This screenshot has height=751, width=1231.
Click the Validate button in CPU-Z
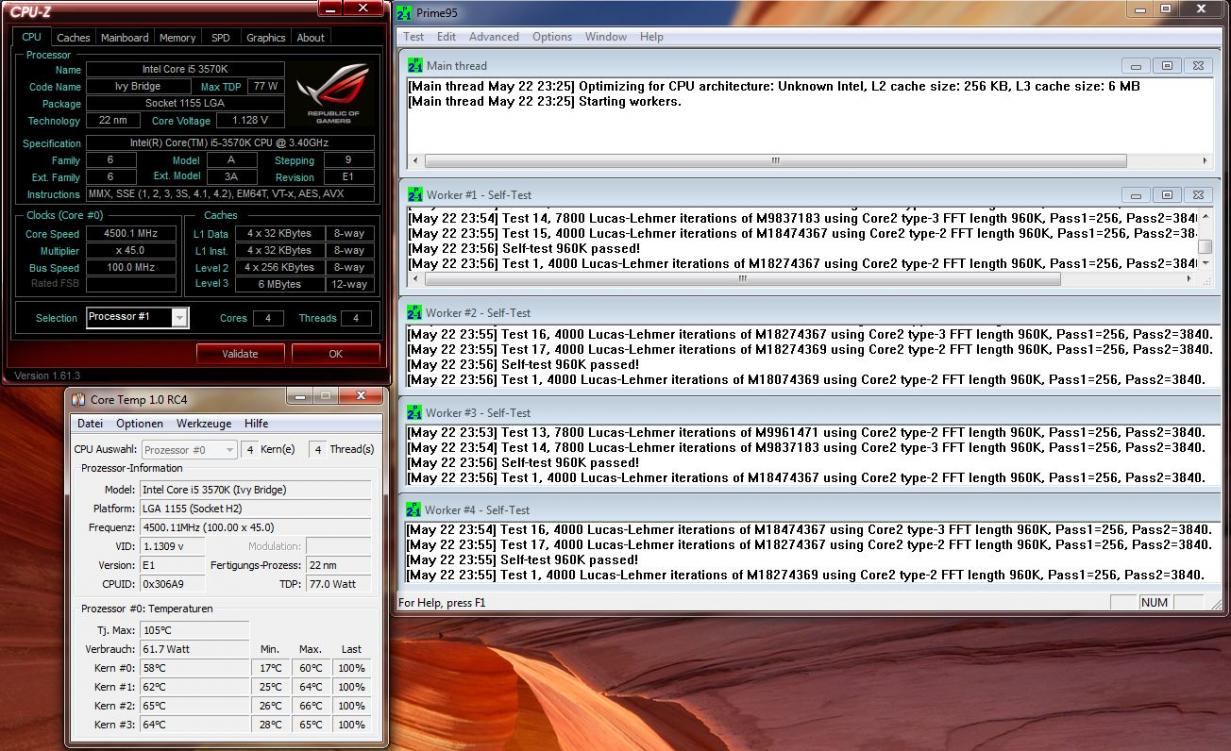[x=239, y=354]
